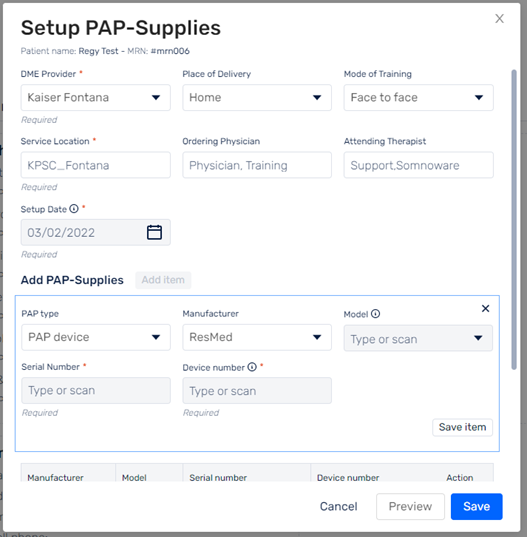Open the Mode of Training dropdown
Image resolution: width=527 pixels, height=537 pixels.
pyautogui.click(x=418, y=98)
